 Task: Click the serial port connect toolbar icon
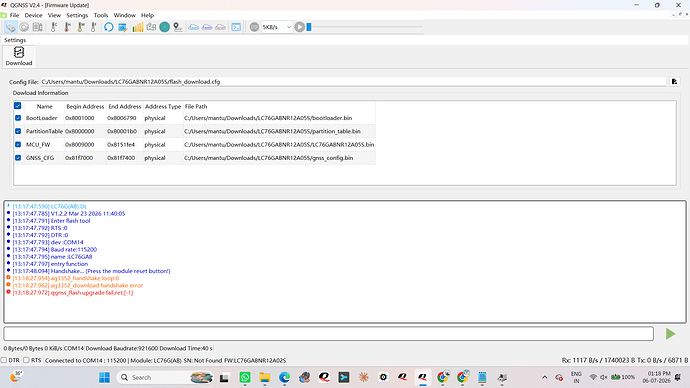coord(11,27)
